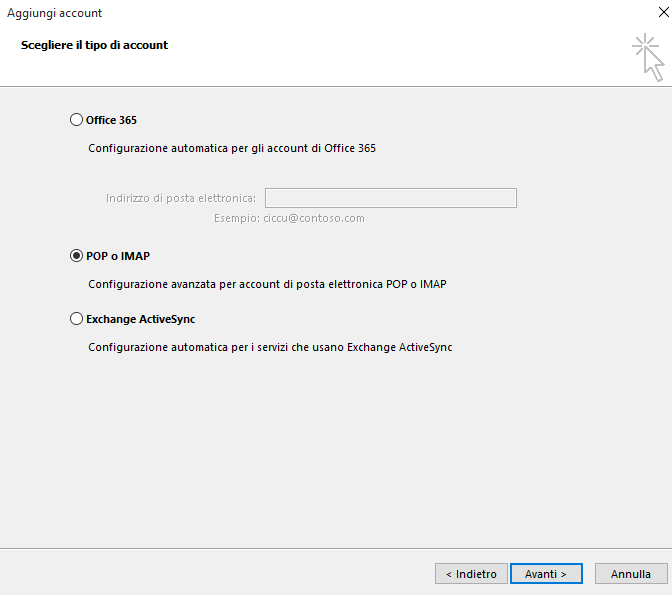Click the 'Configurazione automatica per gli account di Office 365' text
672x595 pixels.
point(232,148)
